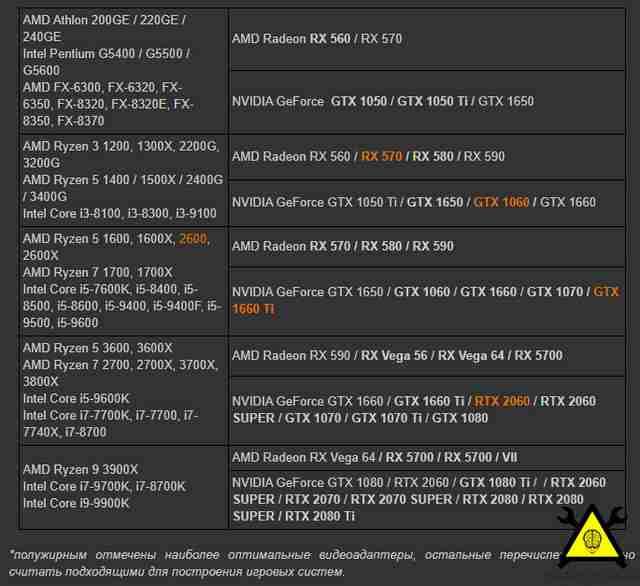Select the 'AMD Ryzen 5 3600, 3600X' line
This screenshot has width=640, height=586.
click(x=98, y=348)
